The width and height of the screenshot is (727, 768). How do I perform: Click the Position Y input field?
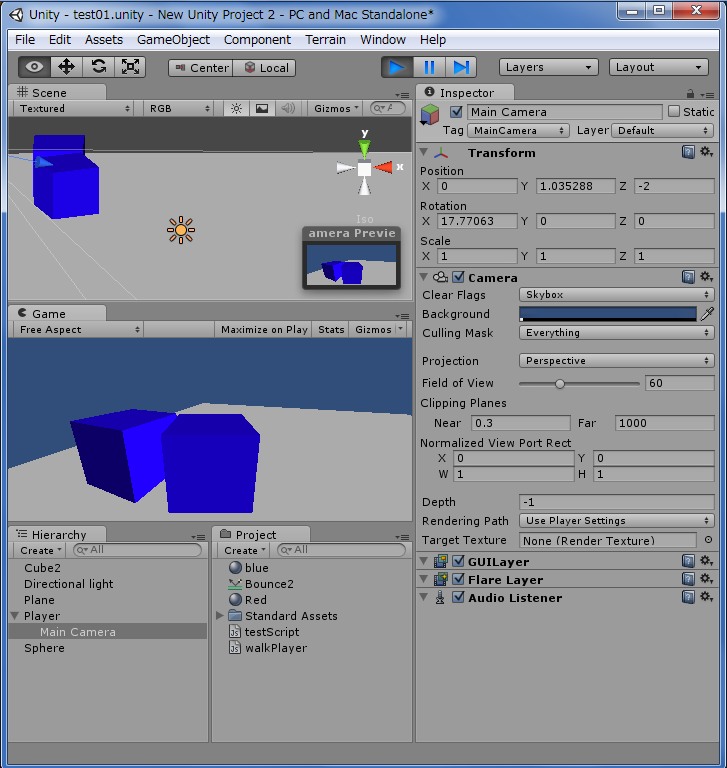575,186
